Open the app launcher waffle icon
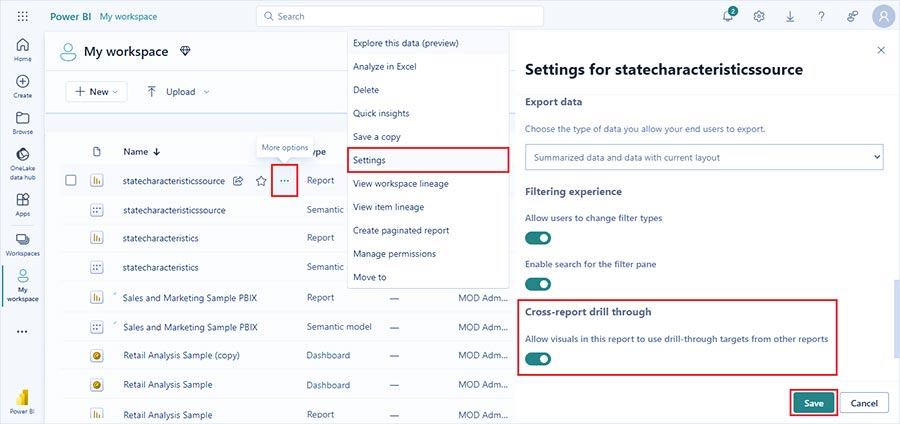 point(22,16)
